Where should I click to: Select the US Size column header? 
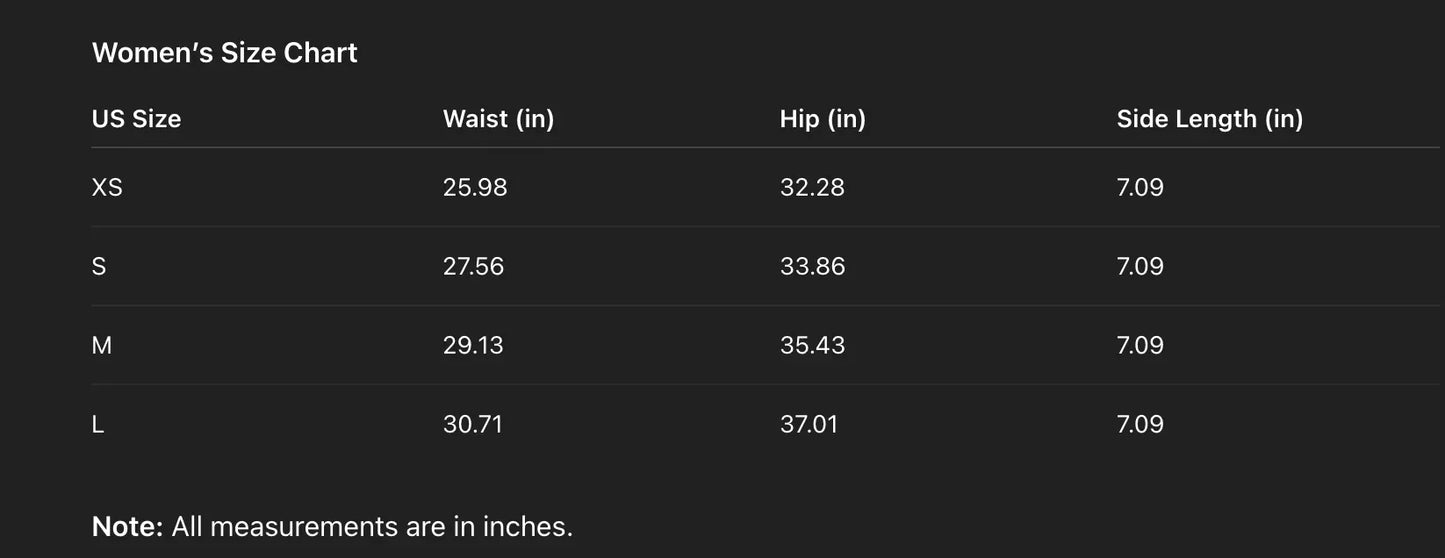[136, 119]
